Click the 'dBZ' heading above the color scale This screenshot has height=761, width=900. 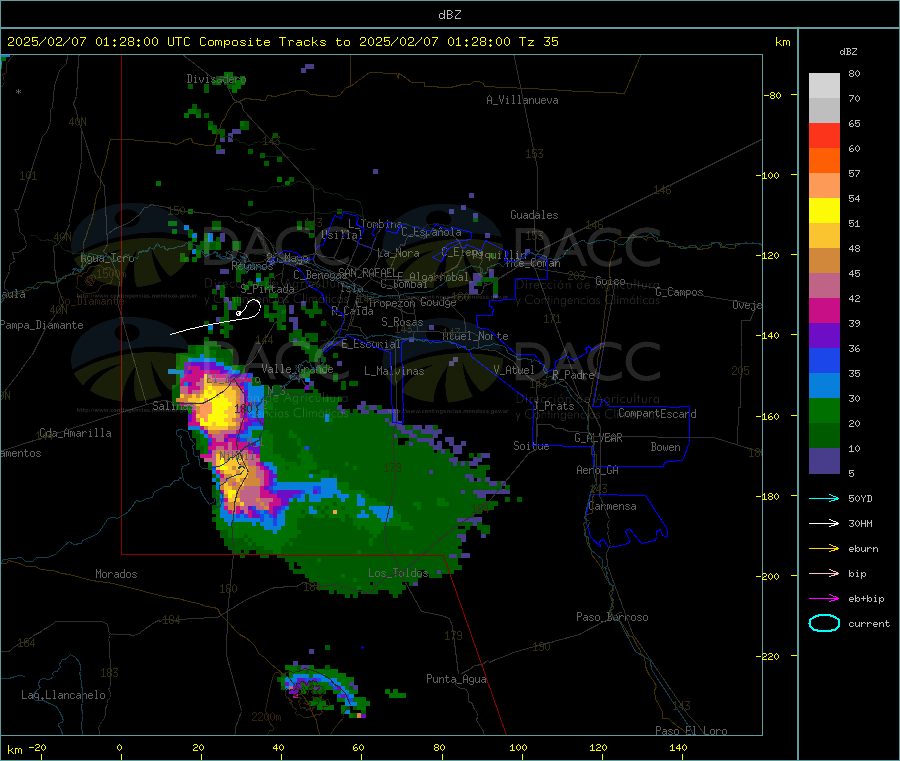coord(848,52)
